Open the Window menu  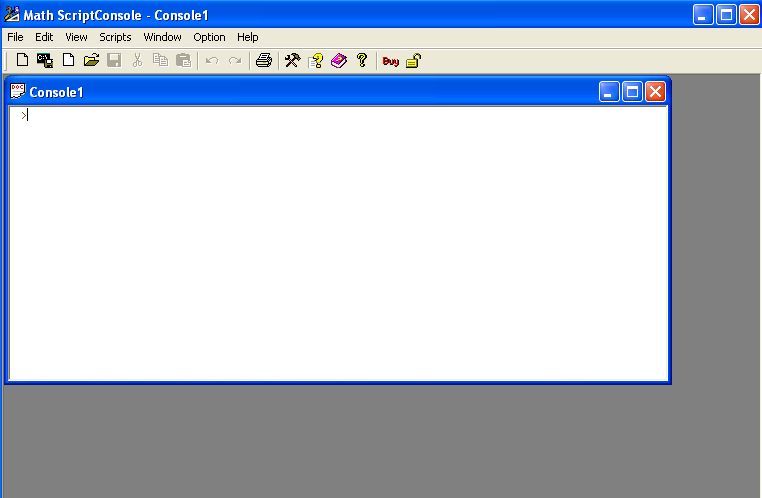[x=162, y=37]
